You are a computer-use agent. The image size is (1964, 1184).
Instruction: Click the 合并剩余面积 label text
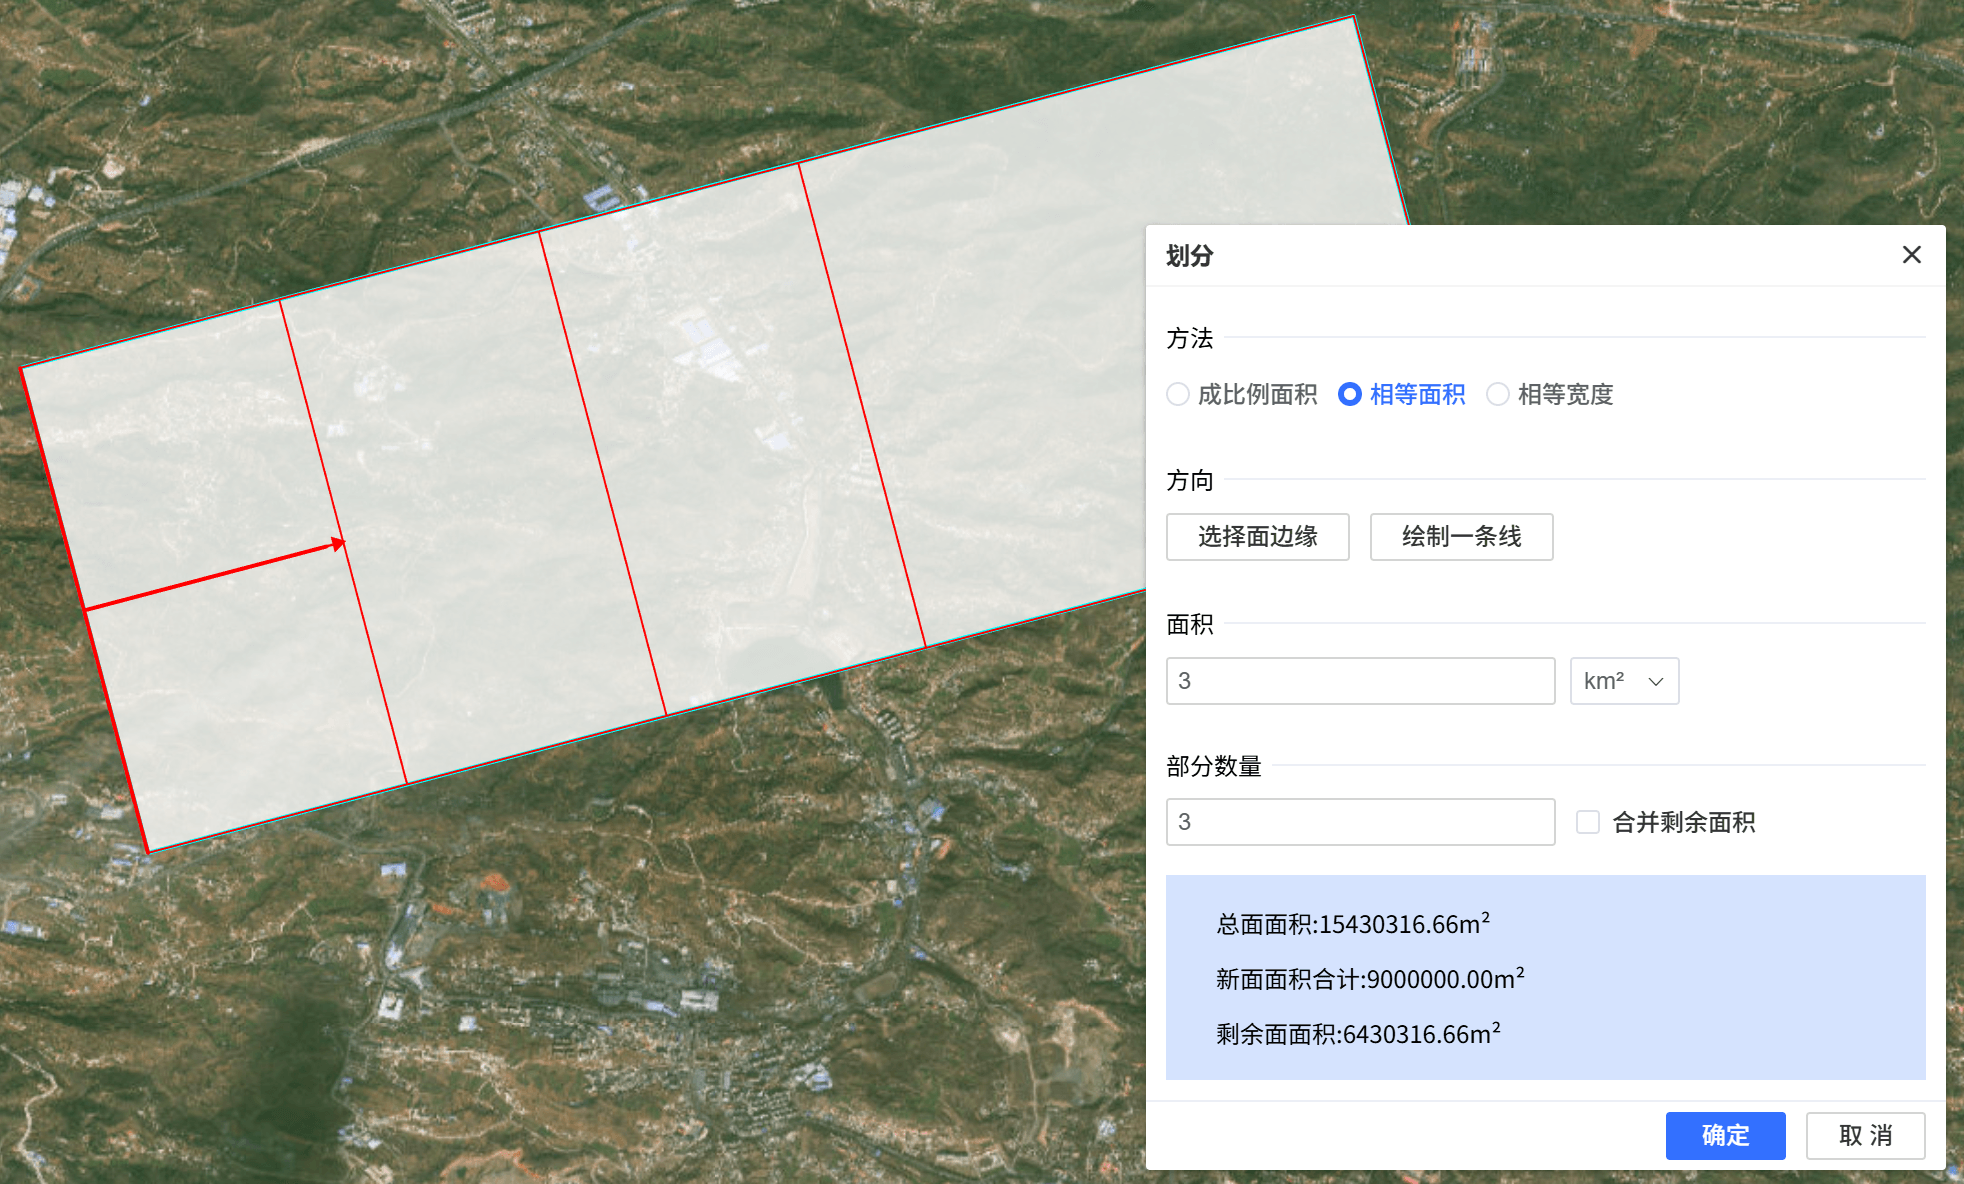pyautogui.click(x=1683, y=822)
